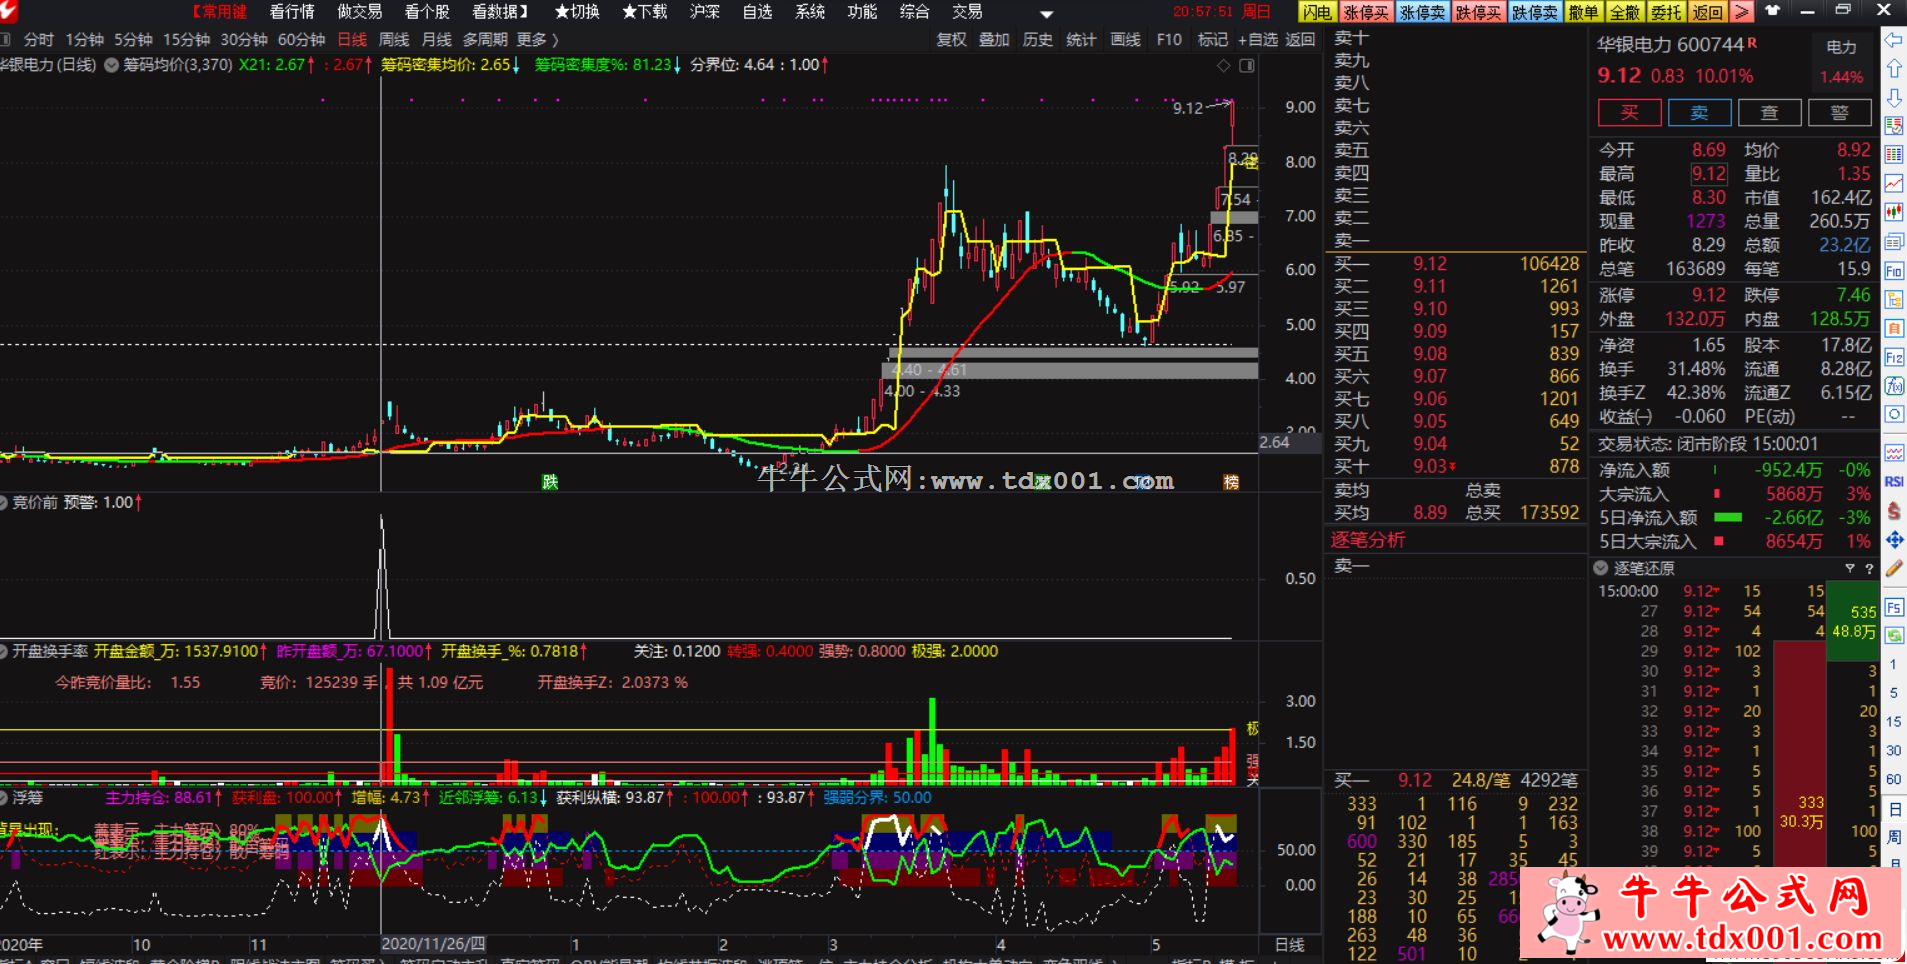
Task: Click the F12 trading sidebar icon
Action: pos(1894,357)
